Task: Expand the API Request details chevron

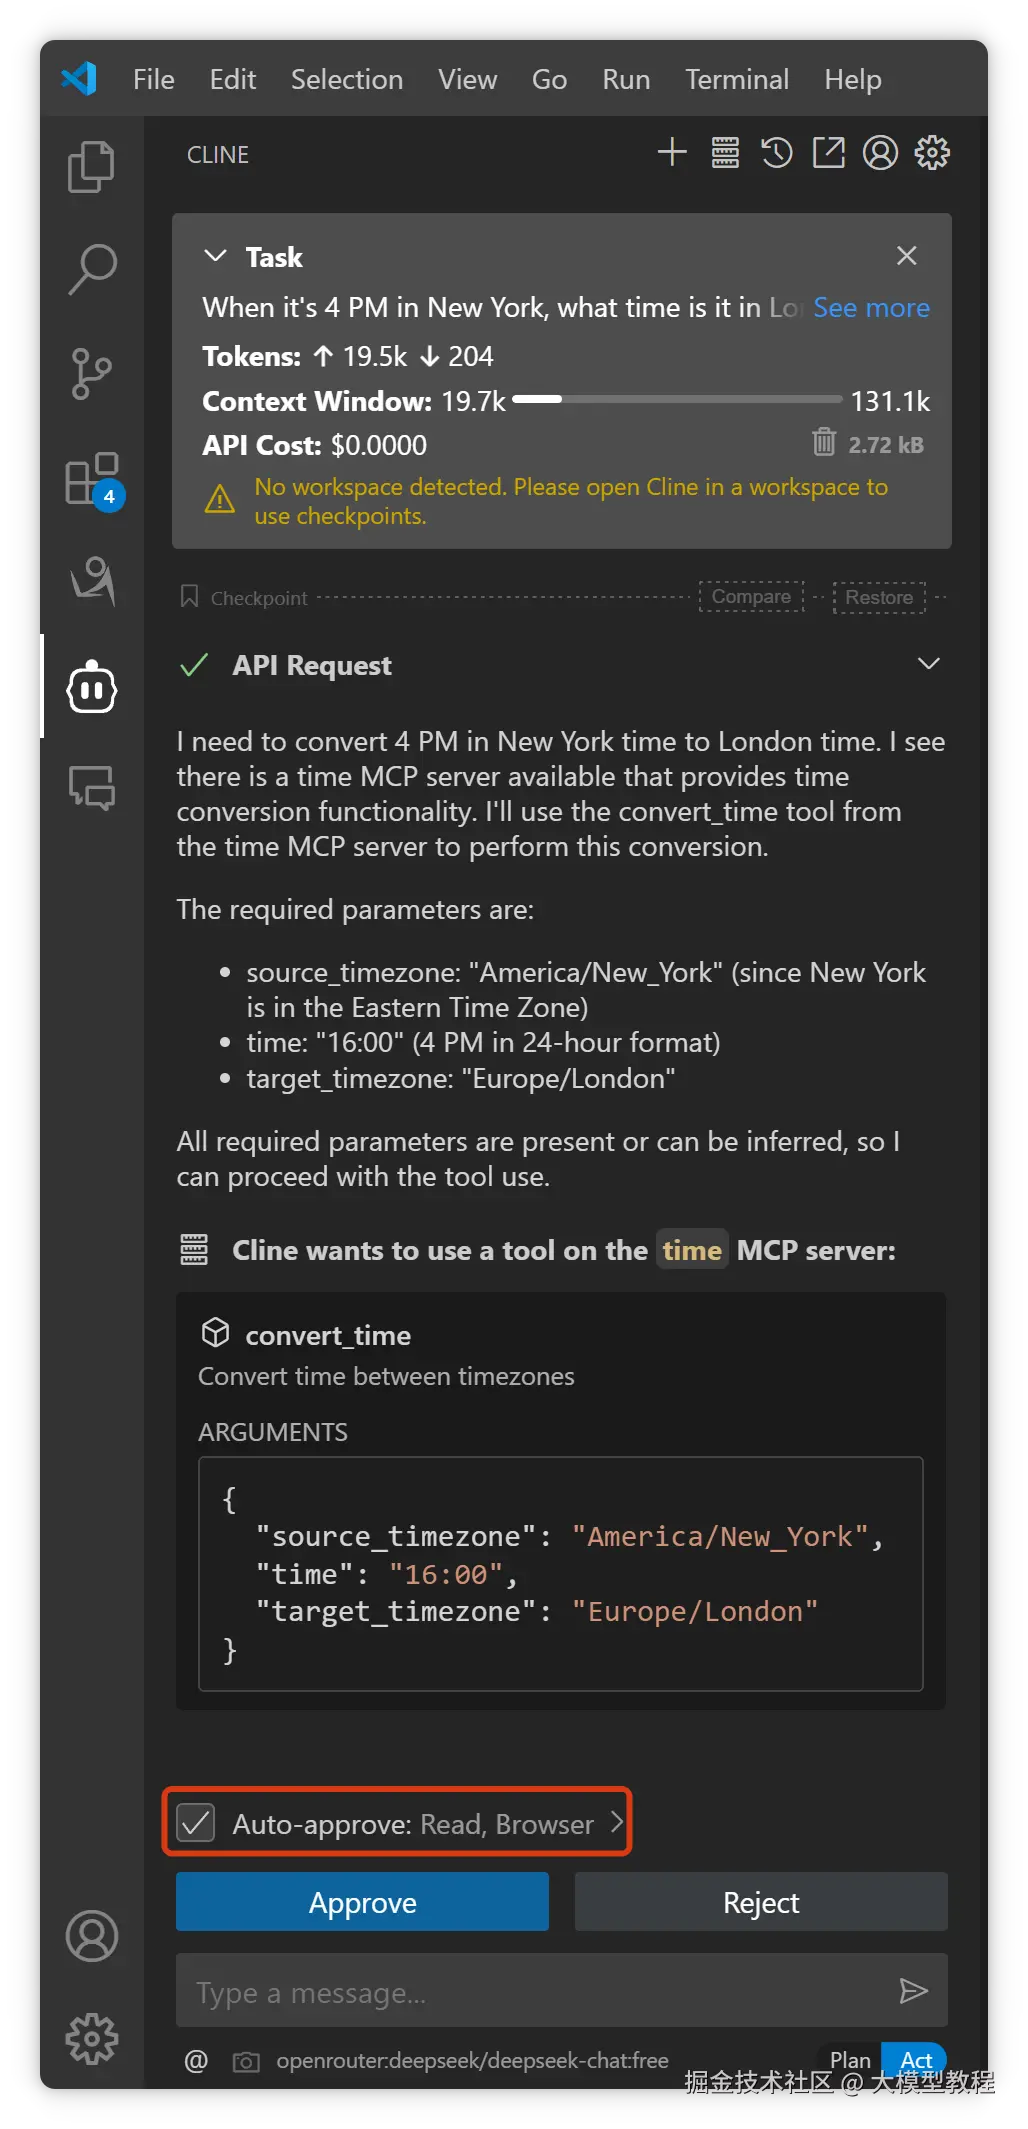Action: (x=929, y=664)
